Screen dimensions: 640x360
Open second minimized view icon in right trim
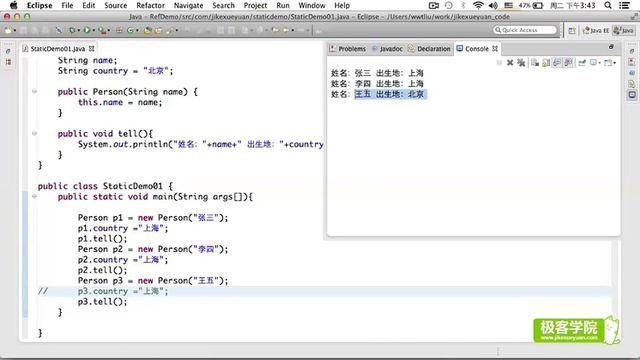tap(632, 73)
